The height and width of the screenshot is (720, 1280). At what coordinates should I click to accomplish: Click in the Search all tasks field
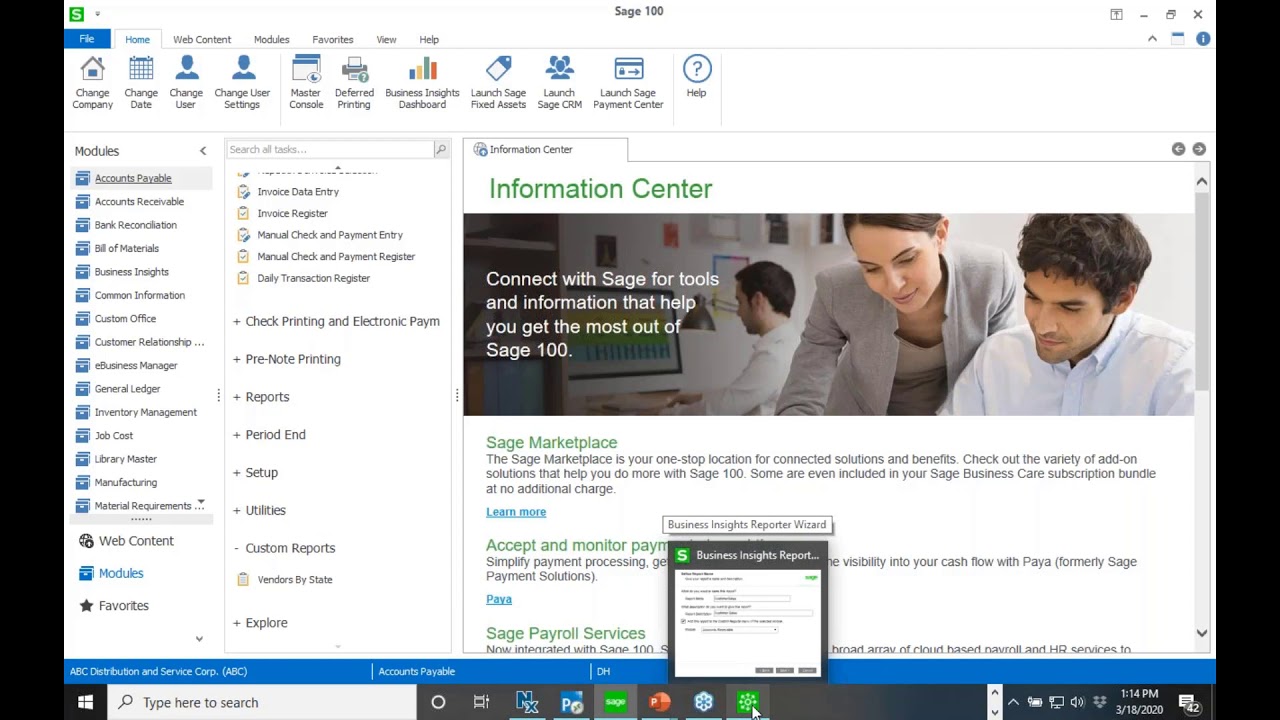coord(330,149)
